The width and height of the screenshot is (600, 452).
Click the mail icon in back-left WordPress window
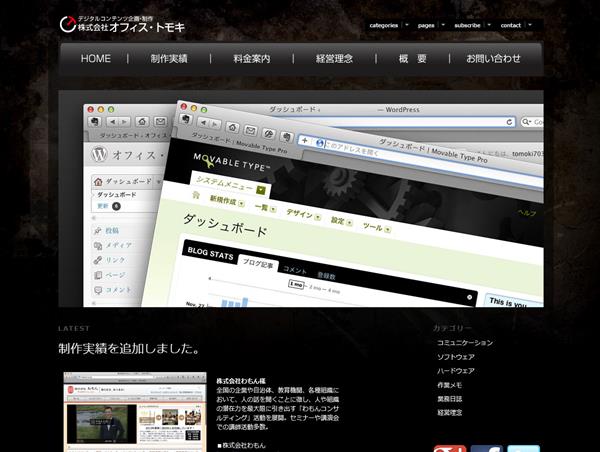pos(160,122)
